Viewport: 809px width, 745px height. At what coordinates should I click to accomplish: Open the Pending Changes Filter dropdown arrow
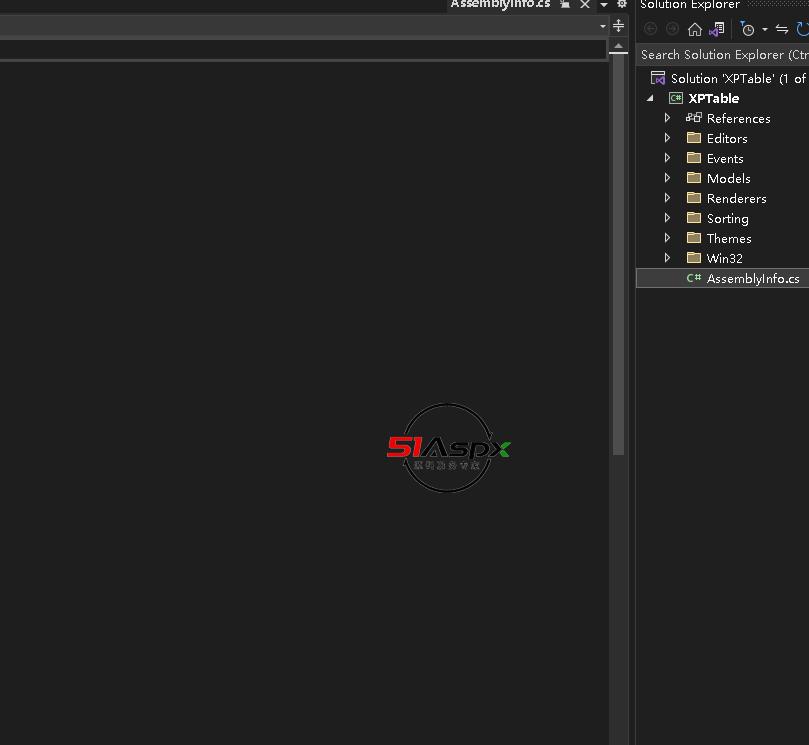(765, 29)
